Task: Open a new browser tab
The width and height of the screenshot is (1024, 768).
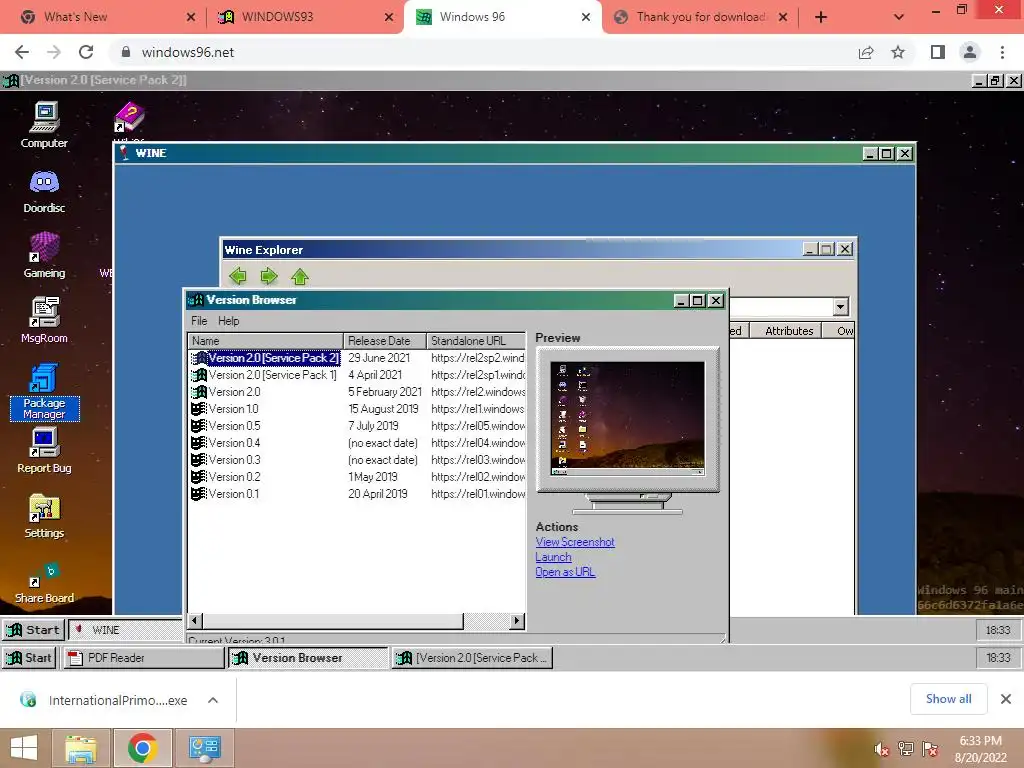Action: click(821, 17)
